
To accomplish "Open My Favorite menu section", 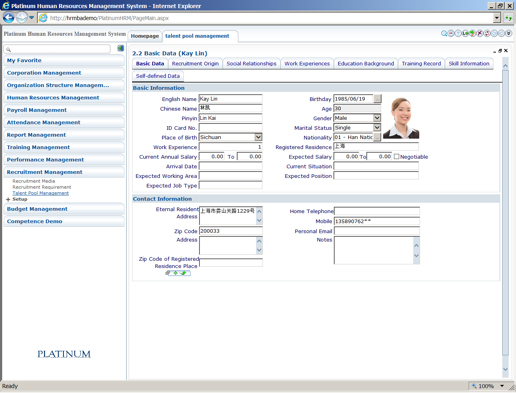I will pyautogui.click(x=64, y=60).
